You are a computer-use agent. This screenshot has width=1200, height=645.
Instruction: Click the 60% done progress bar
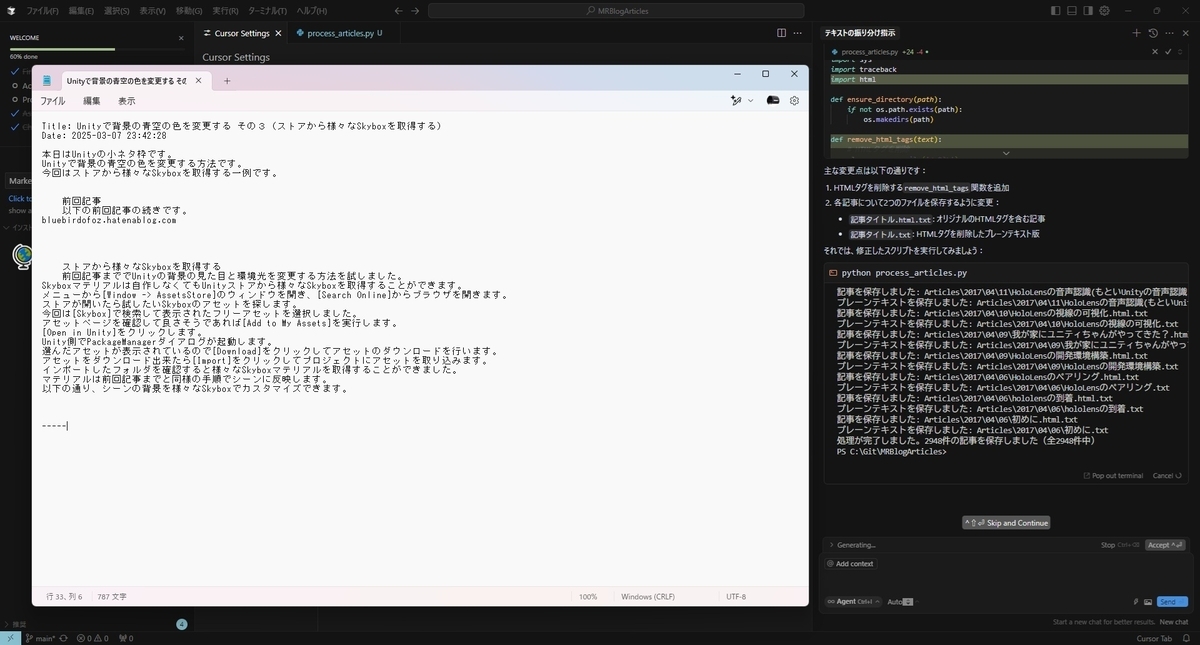(97, 48)
